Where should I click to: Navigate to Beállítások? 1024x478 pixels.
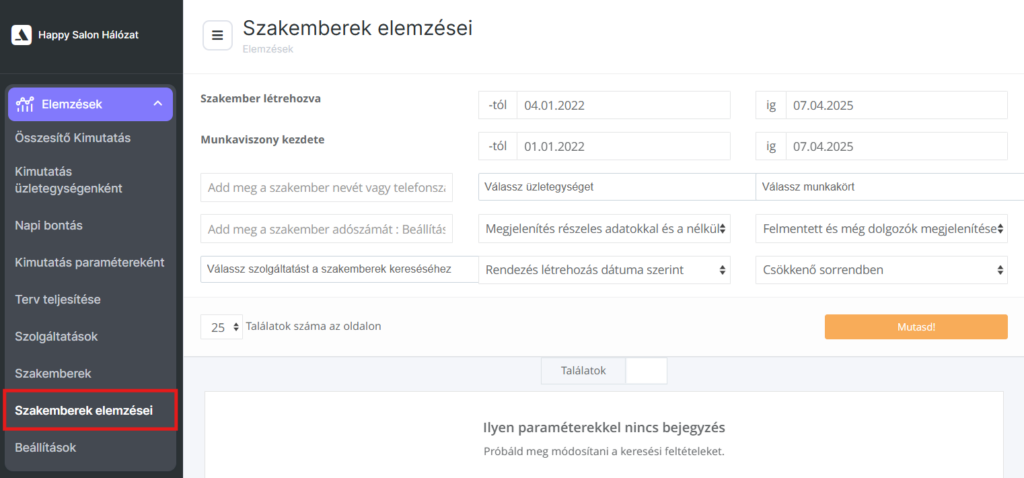click(46, 447)
